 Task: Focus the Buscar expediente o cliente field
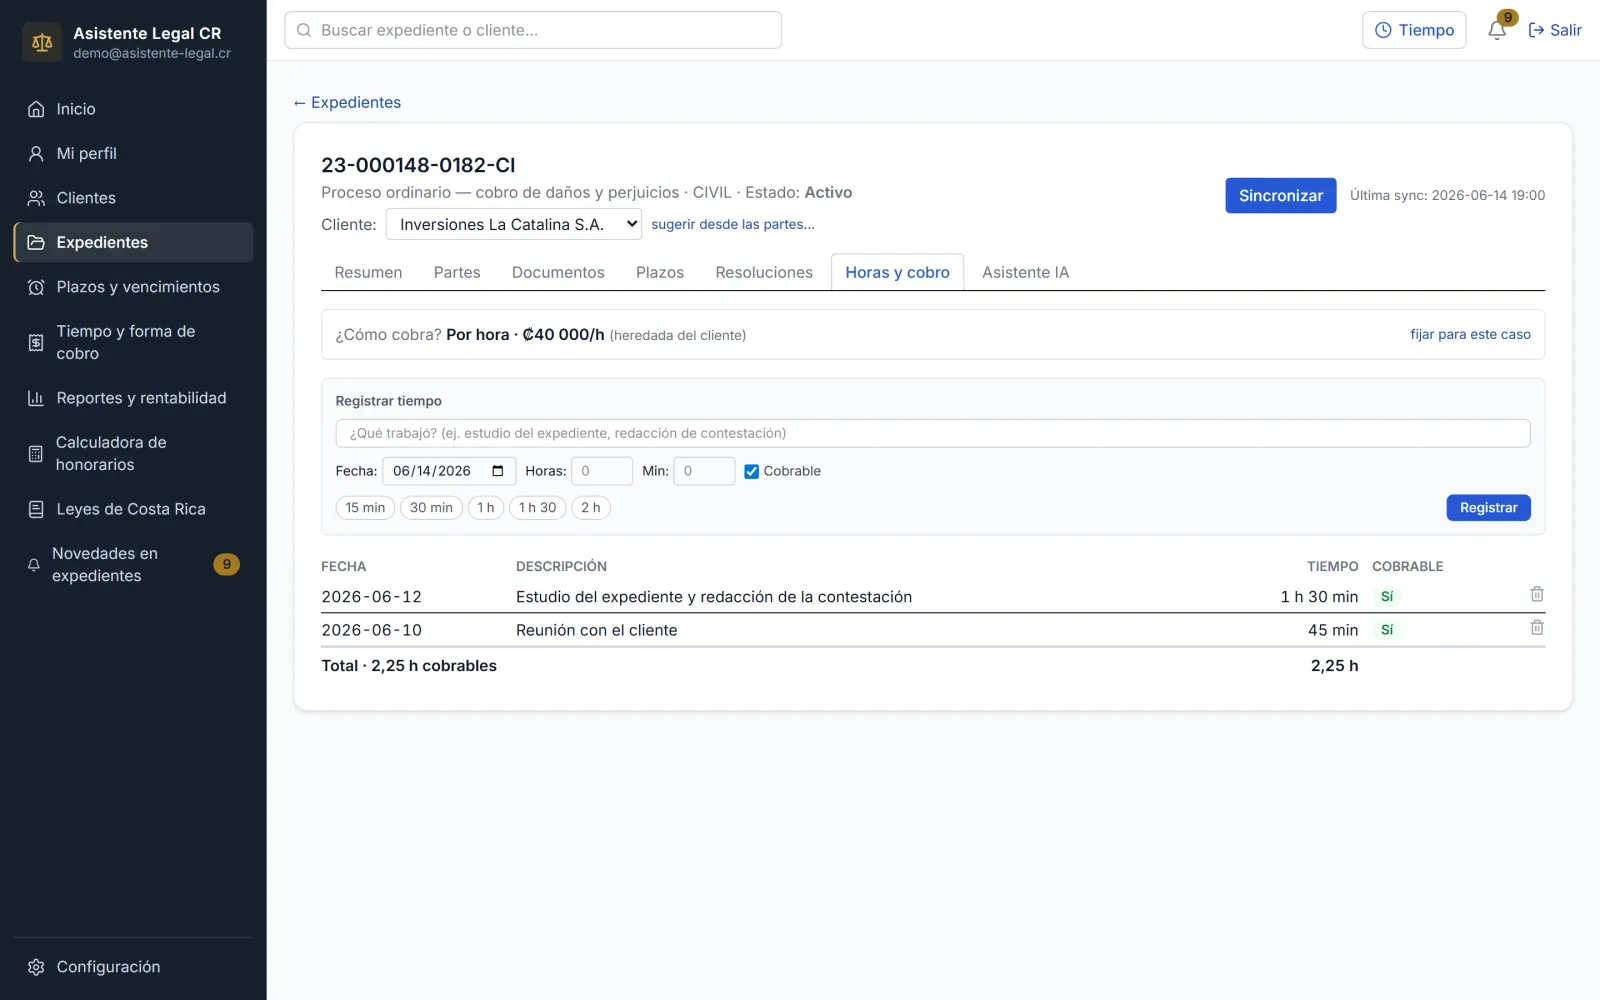[533, 30]
